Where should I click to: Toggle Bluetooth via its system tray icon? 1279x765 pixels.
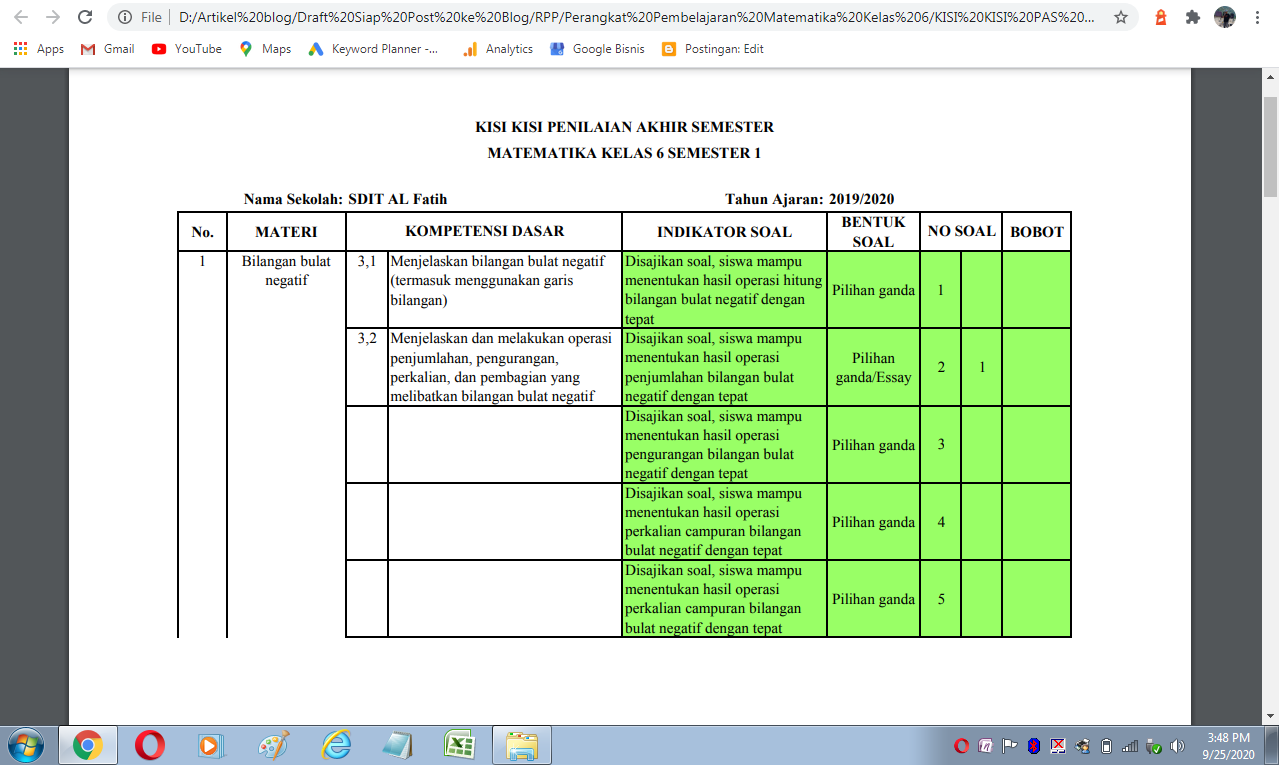pyautogui.click(x=1032, y=745)
